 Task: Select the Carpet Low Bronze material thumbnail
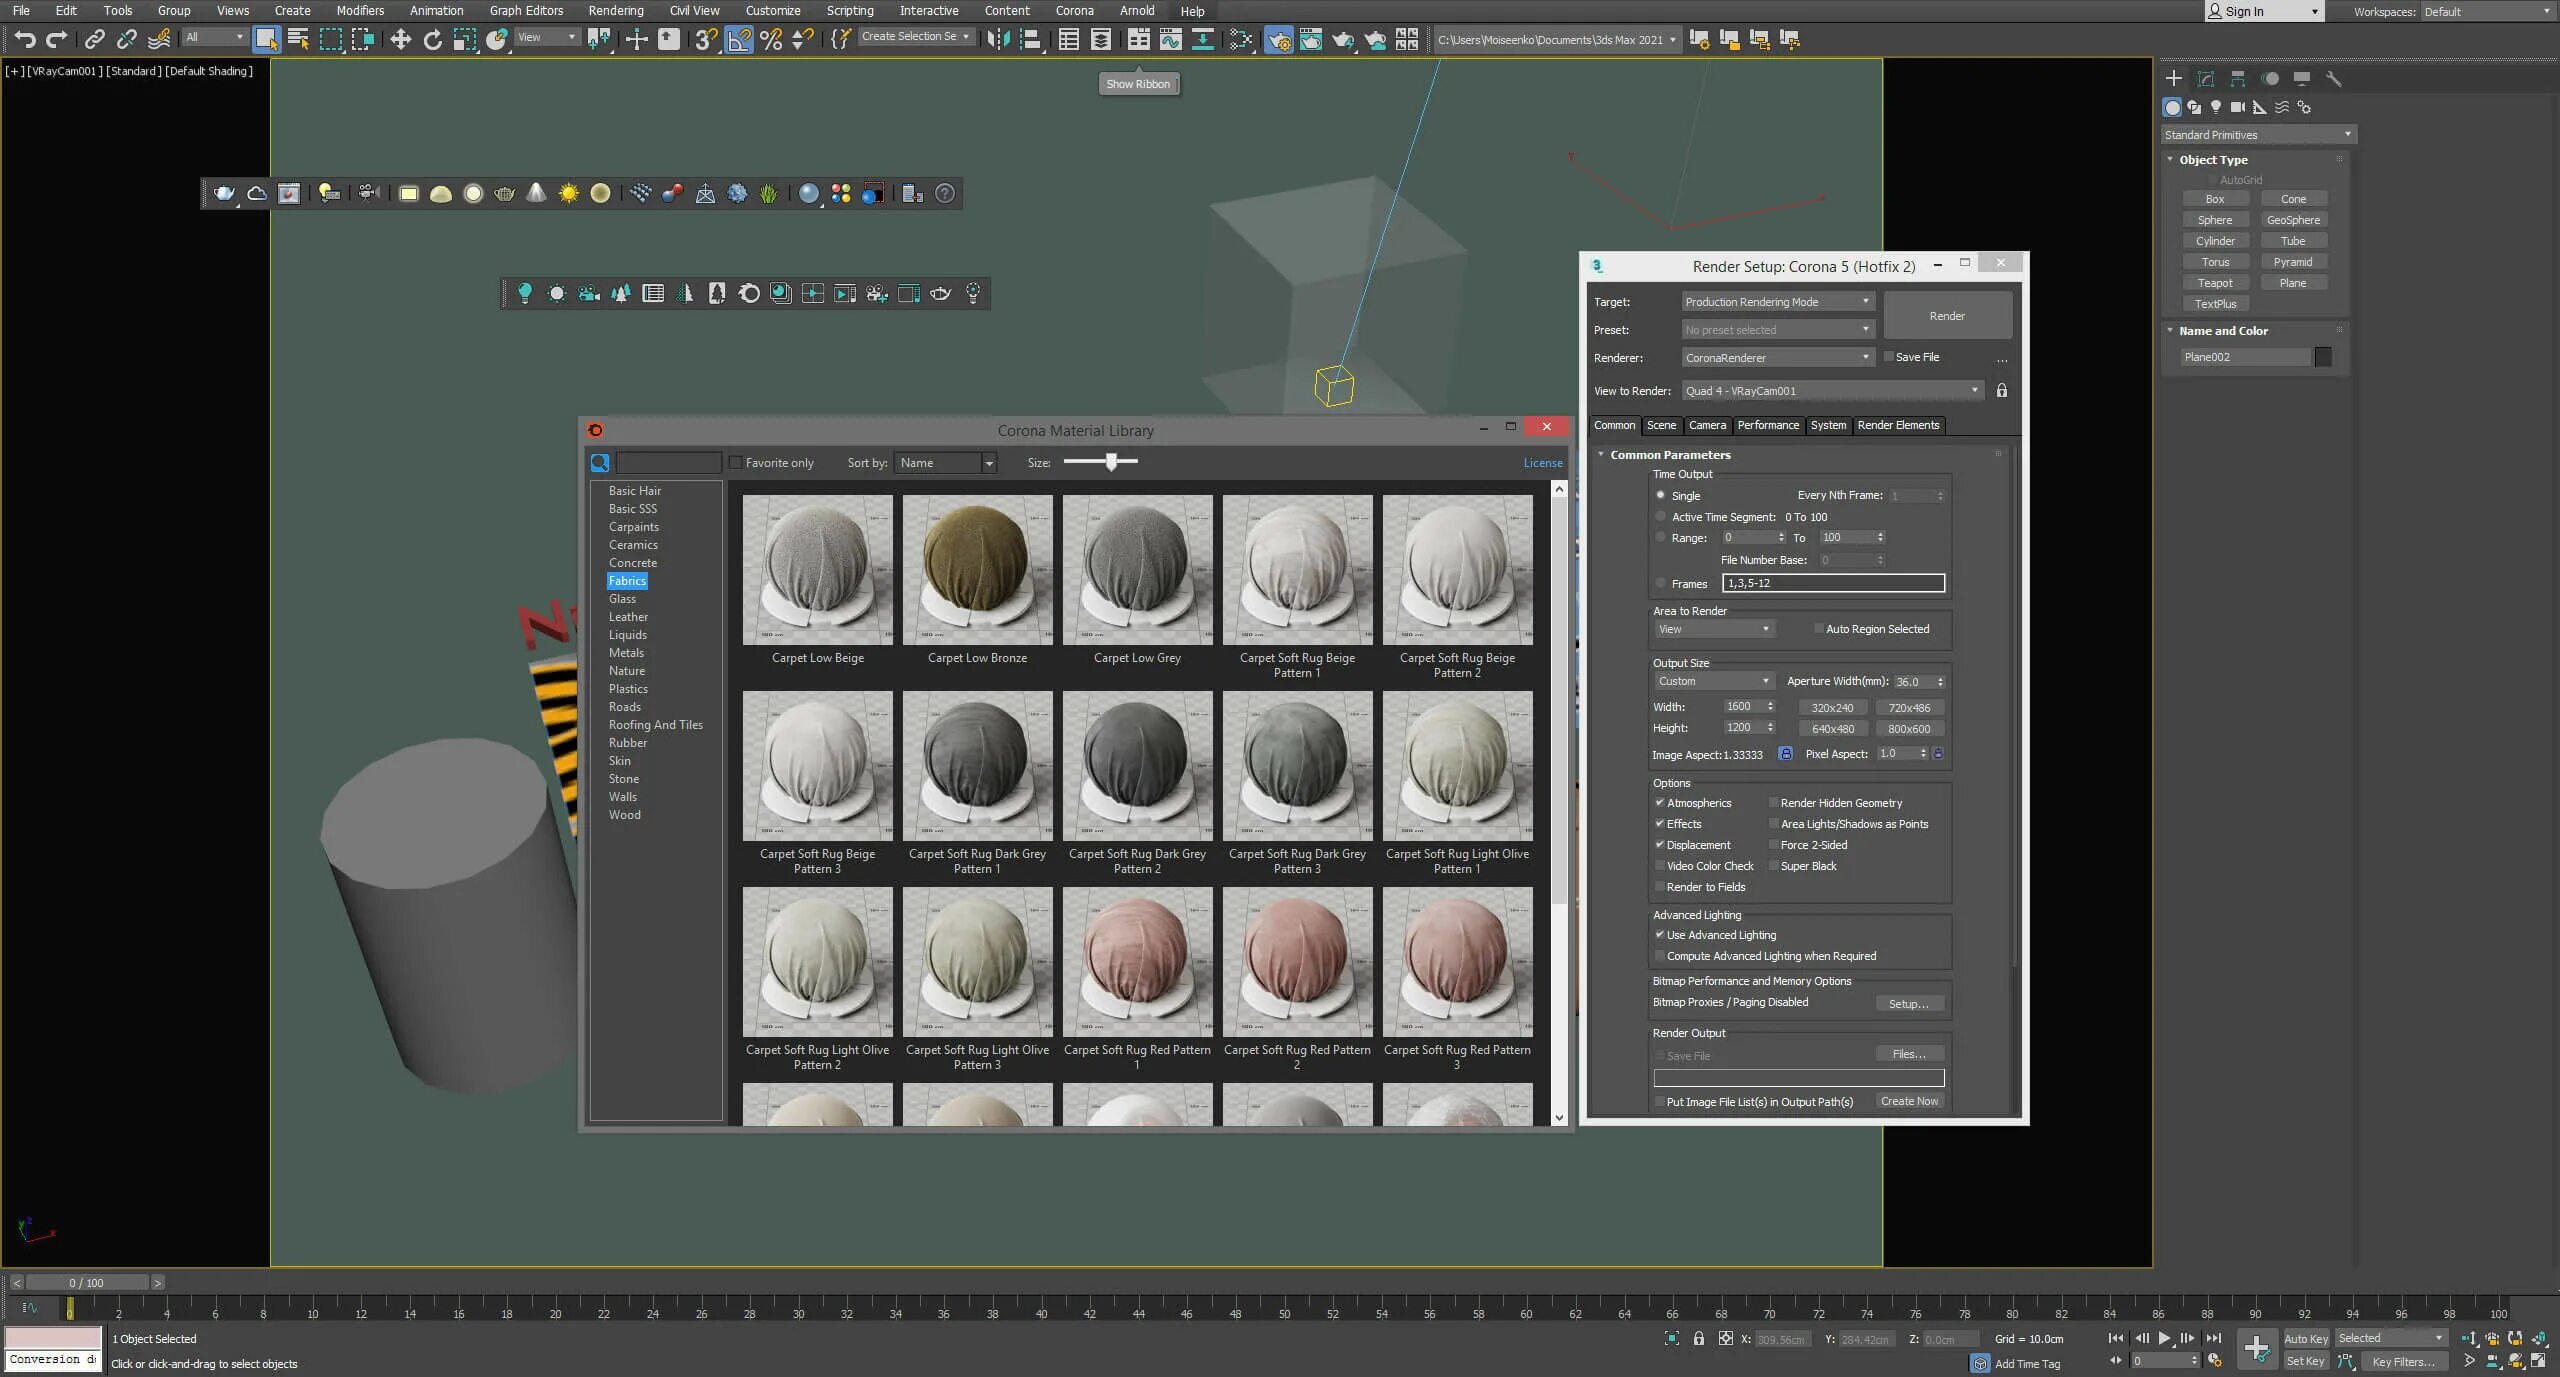[x=977, y=570]
